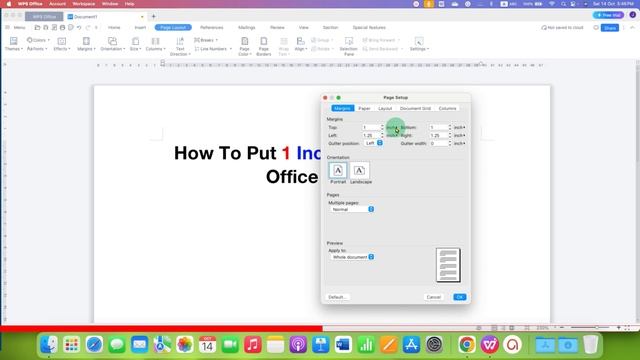The width and height of the screenshot is (640, 360).
Task: Open the Themes gallery in ribbon
Action: 13,44
